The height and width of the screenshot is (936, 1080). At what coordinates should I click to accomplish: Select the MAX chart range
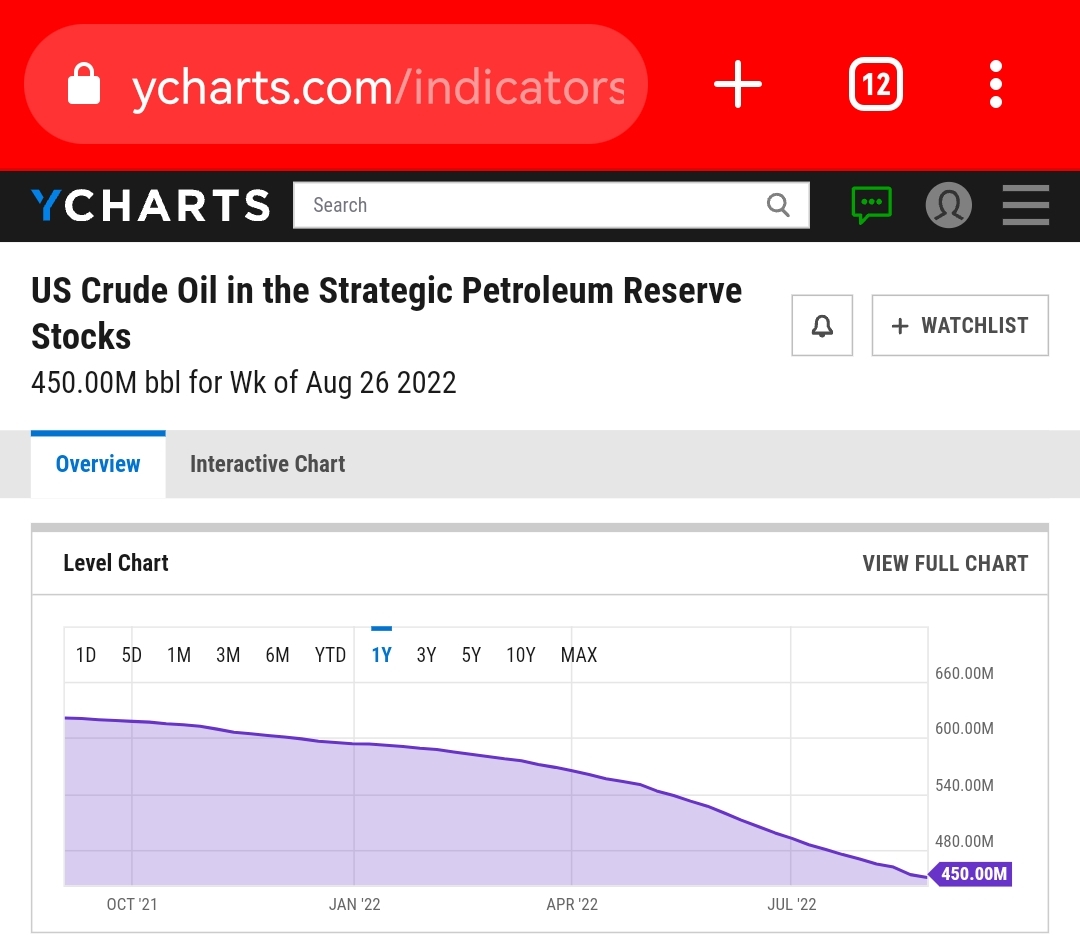pos(579,655)
